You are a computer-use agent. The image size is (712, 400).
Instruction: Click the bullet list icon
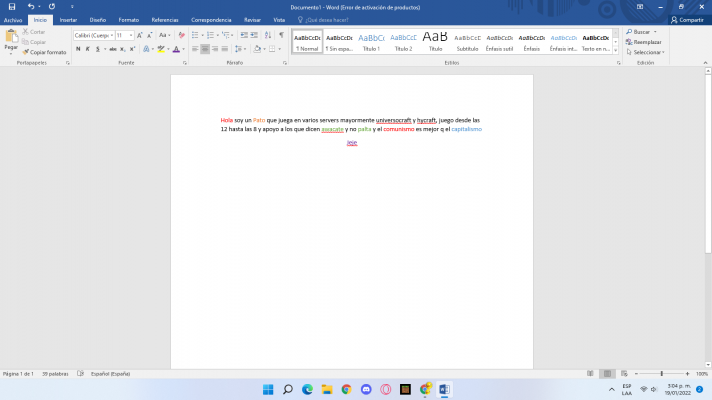coord(194,35)
